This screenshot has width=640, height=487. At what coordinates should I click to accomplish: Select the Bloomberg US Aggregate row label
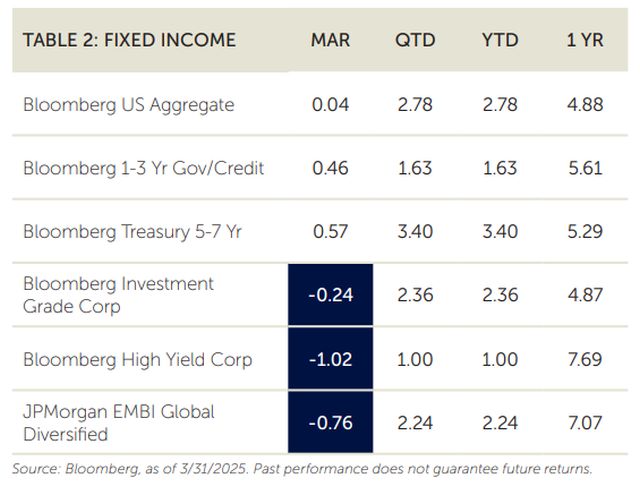(x=128, y=104)
